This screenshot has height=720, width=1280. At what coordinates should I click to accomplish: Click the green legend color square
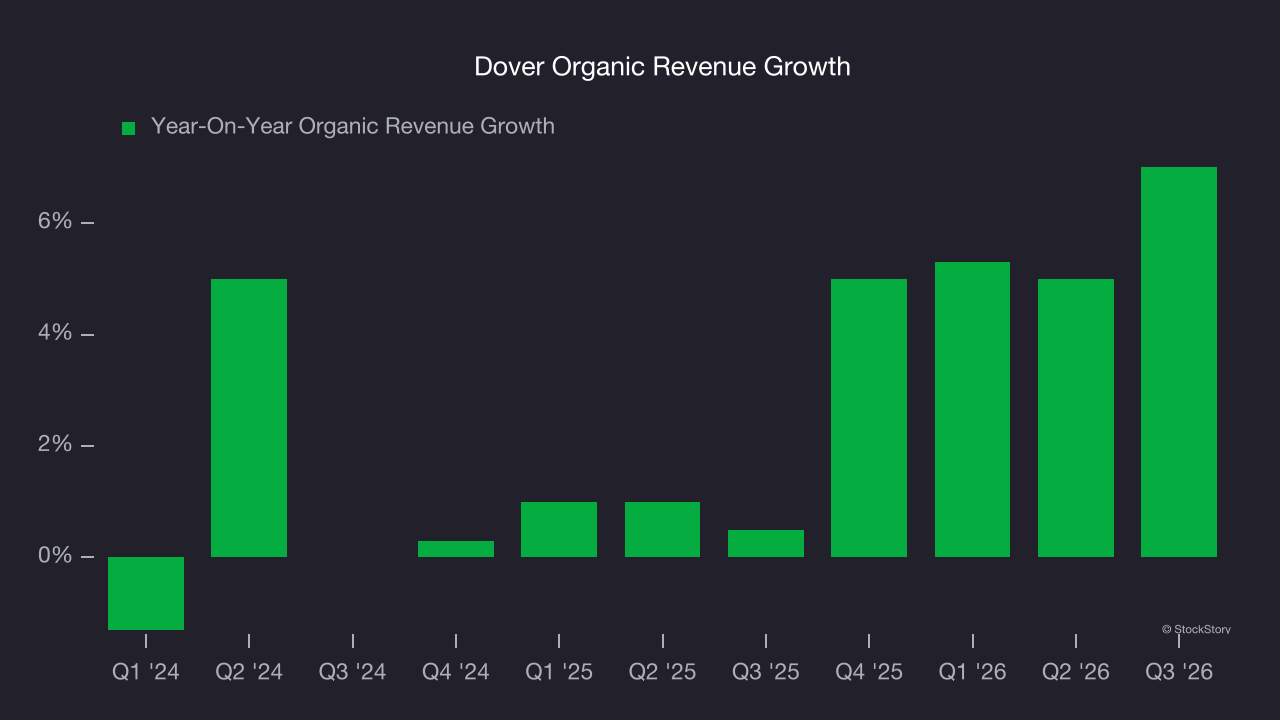[128, 128]
